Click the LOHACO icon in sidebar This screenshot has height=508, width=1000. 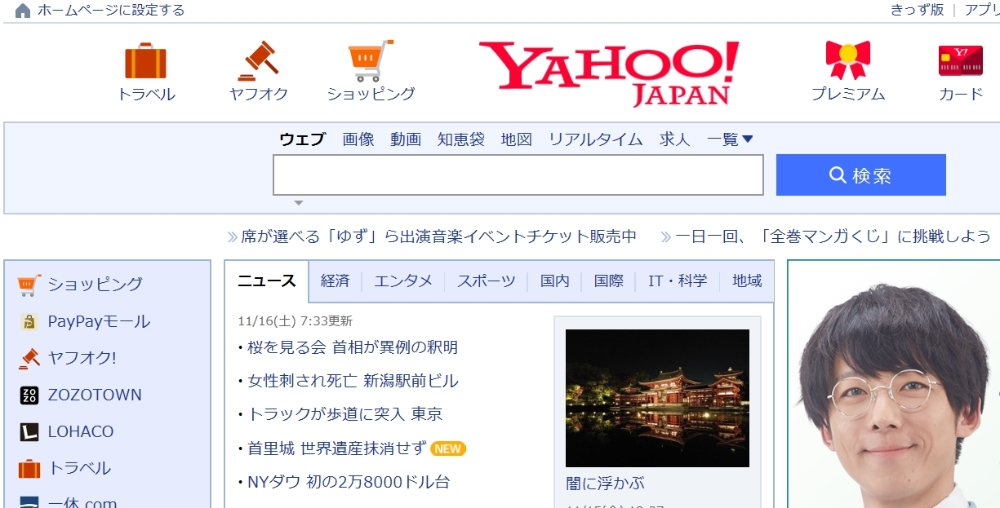[x=29, y=432]
